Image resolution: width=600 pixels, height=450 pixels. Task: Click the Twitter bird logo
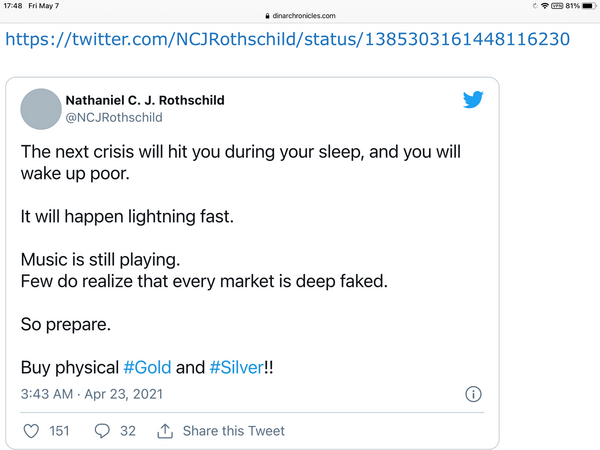[x=473, y=100]
